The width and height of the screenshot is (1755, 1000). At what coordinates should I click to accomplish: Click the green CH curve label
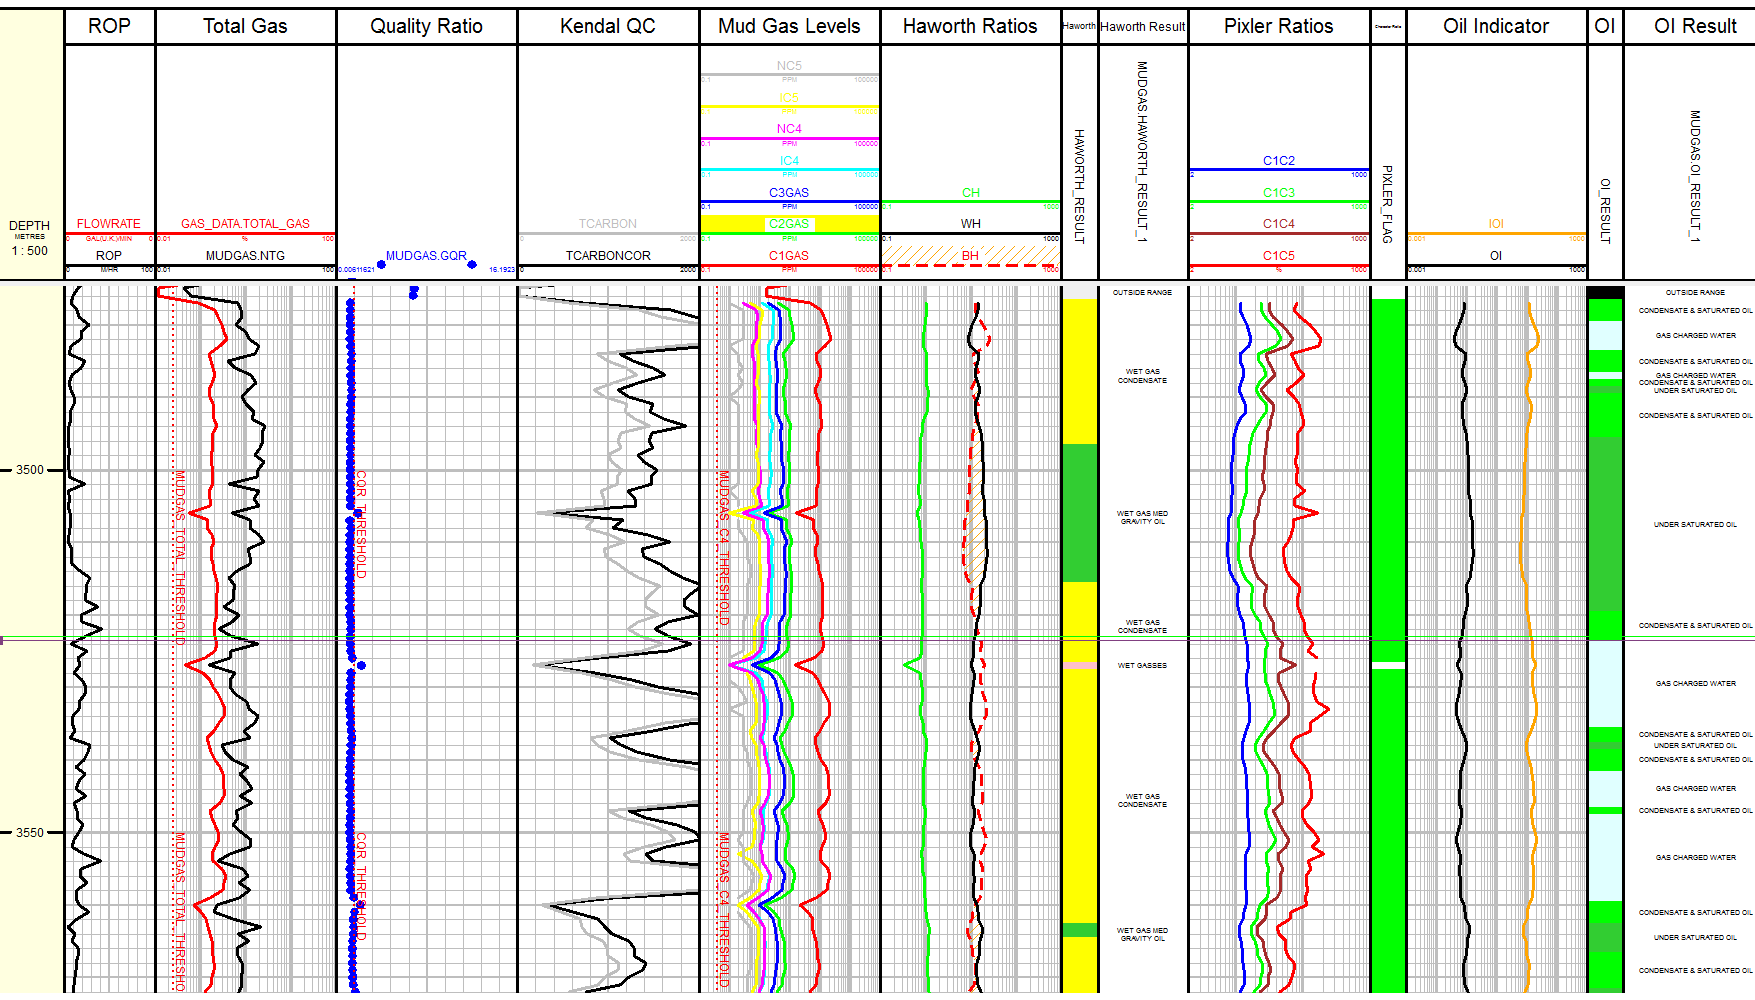(970, 193)
